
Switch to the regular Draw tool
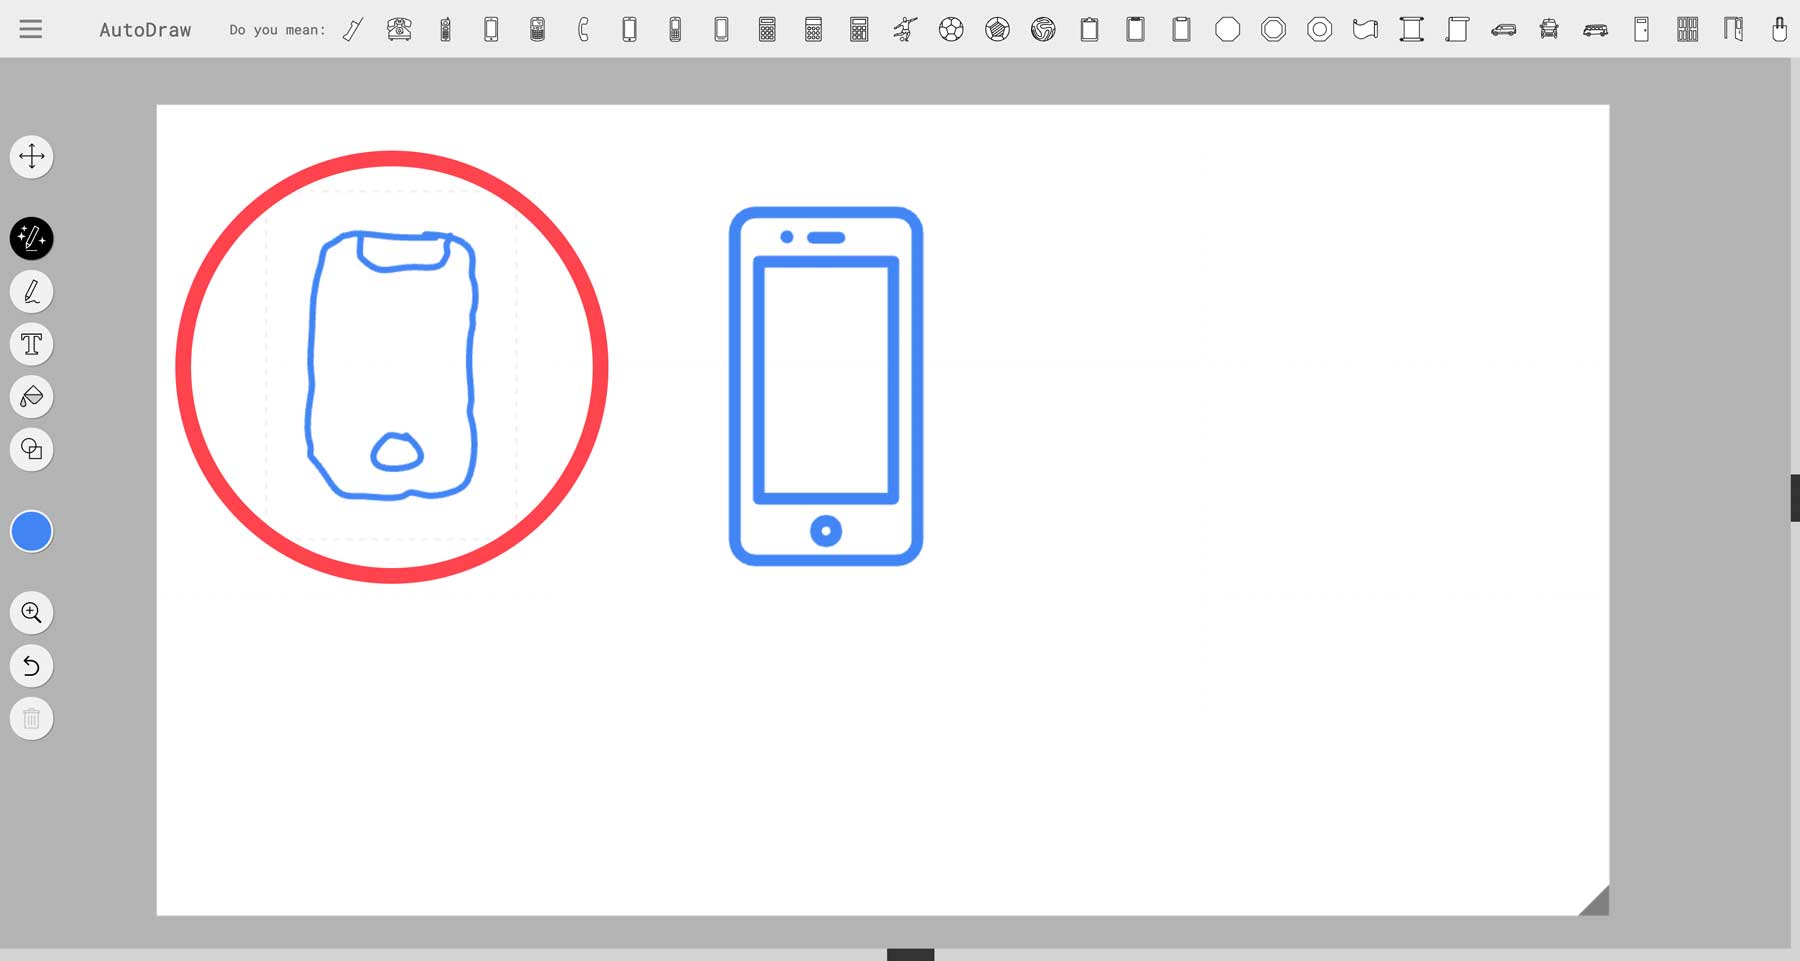[31, 291]
